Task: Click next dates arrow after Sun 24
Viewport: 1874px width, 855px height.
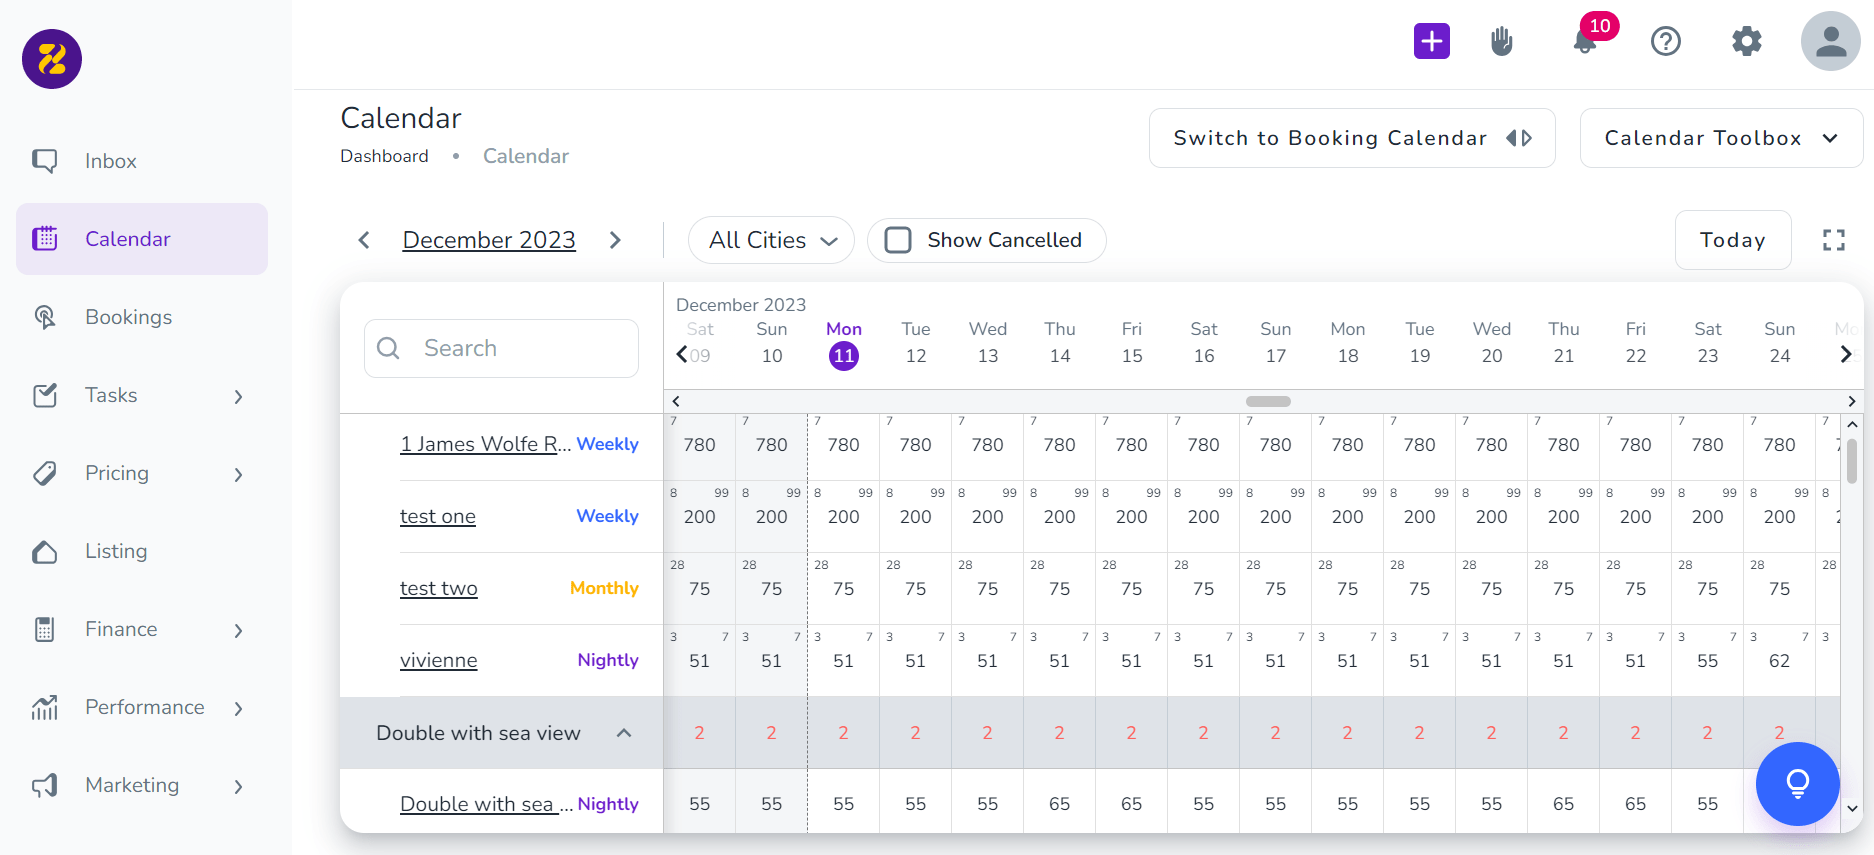Action: pyautogui.click(x=1846, y=354)
